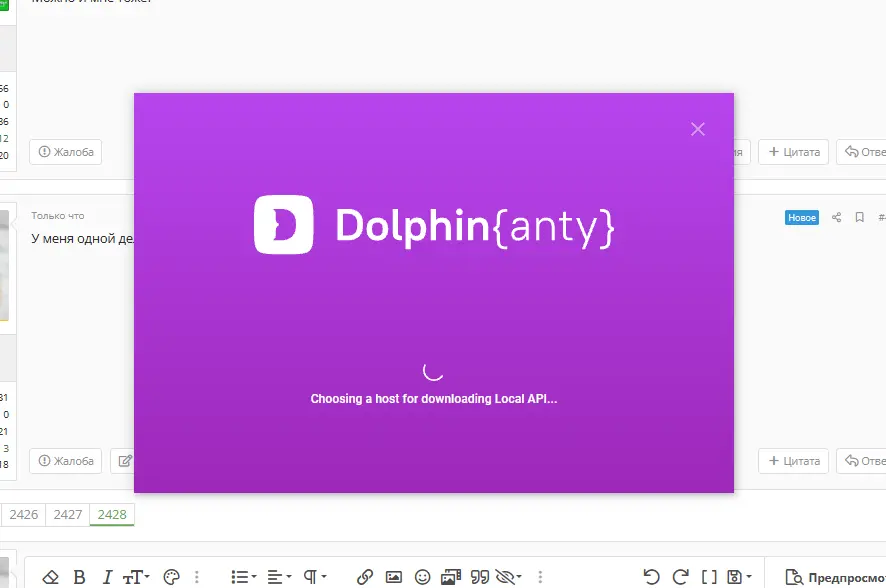Image resolution: width=886 pixels, height=588 pixels.
Task: Click 'Choosing a host for downloading Local API...' text
Action: point(433,399)
